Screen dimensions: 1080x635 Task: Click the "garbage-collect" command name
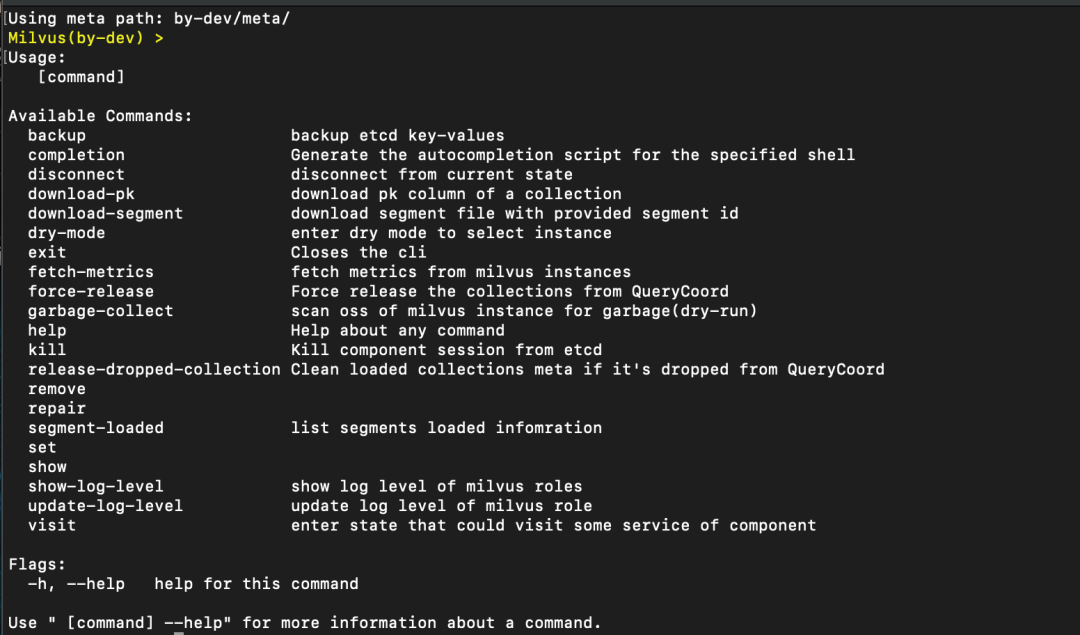100,311
